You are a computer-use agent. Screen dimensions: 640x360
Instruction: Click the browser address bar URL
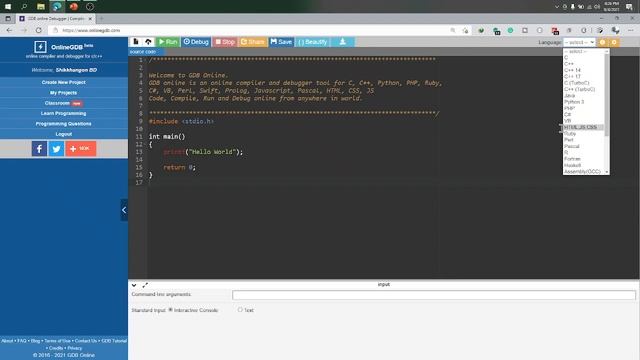91,30
